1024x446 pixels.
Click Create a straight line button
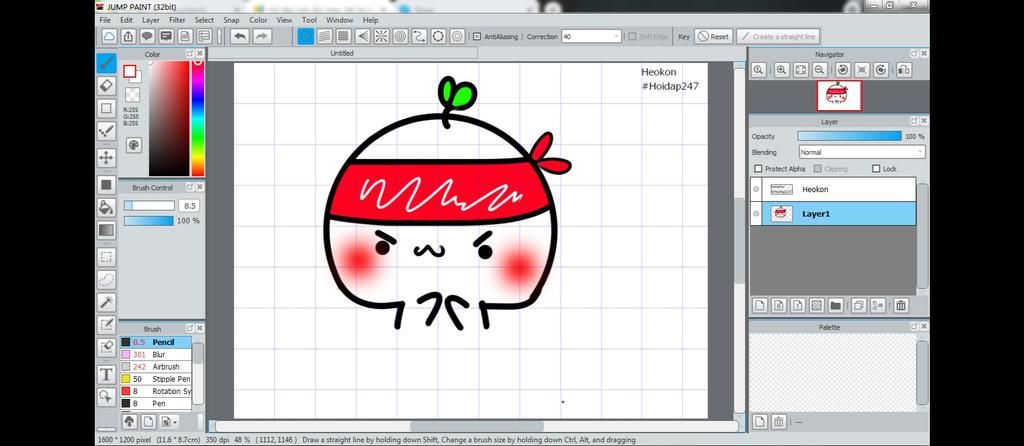point(778,37)
